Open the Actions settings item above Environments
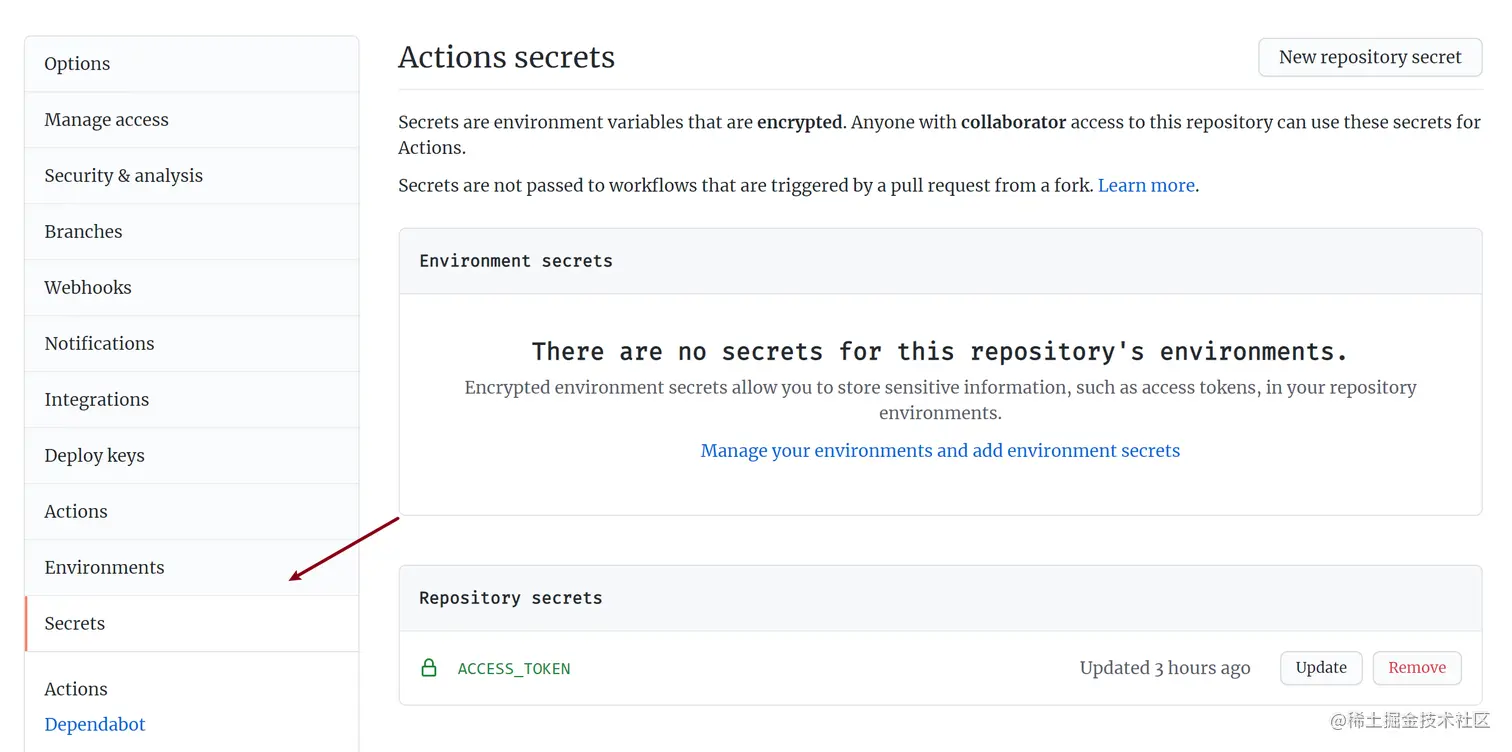This screenshot has width=1512, height=752. [76, 512]
